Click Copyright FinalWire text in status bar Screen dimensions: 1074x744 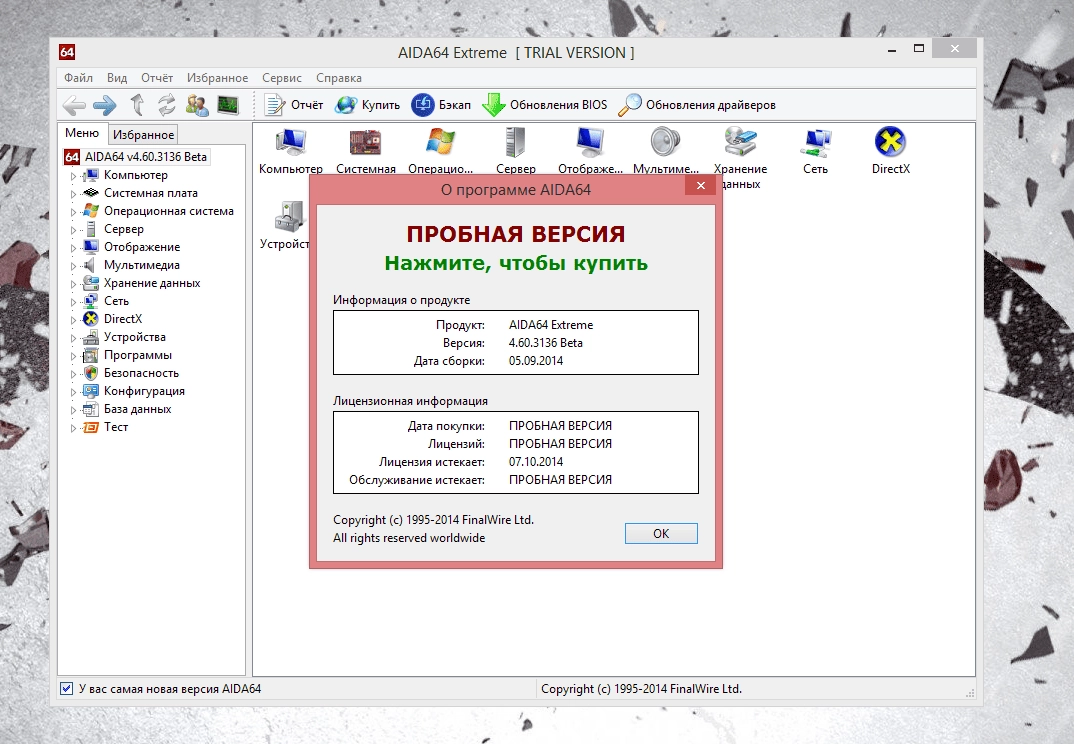(x=641, y=689)
